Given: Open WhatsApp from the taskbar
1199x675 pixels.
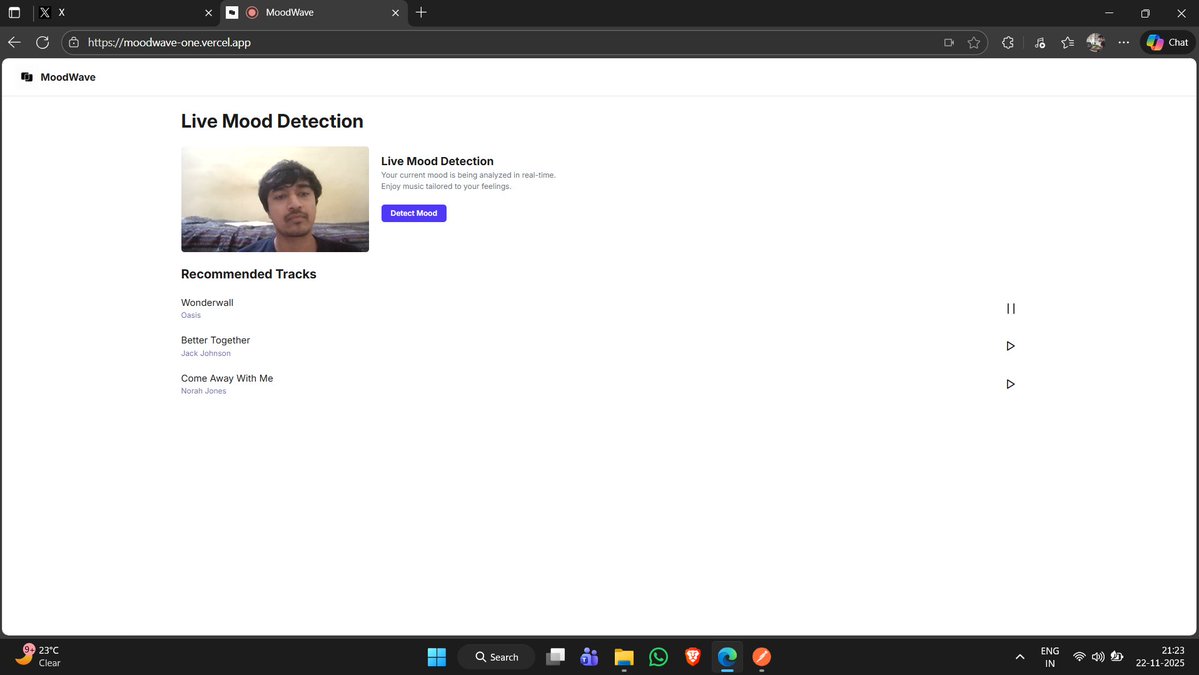Looking at the screenshot, I should point(657,657).
